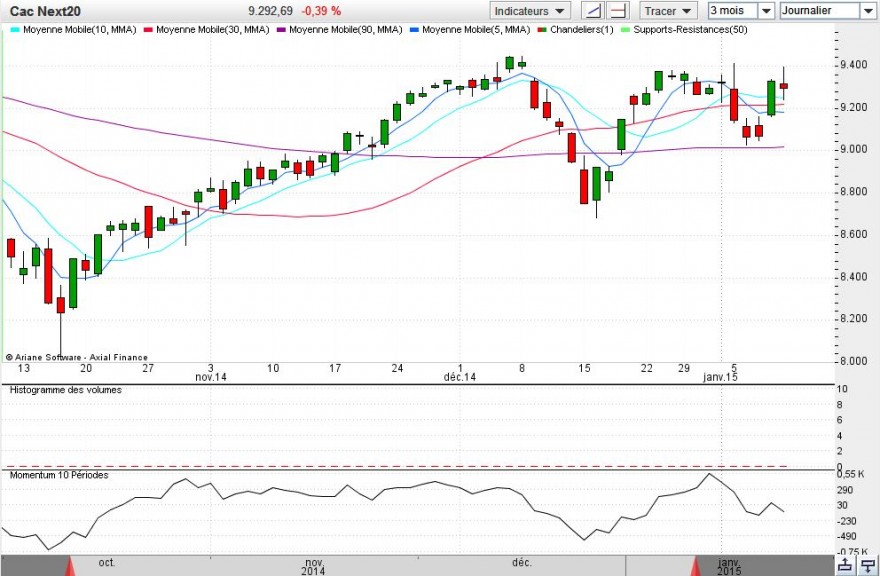Viewport: 880px width, 576px height.
Task: Select the Moyenne Mobile(5, MMA) legend entry
Action: [x=471, y=30]
